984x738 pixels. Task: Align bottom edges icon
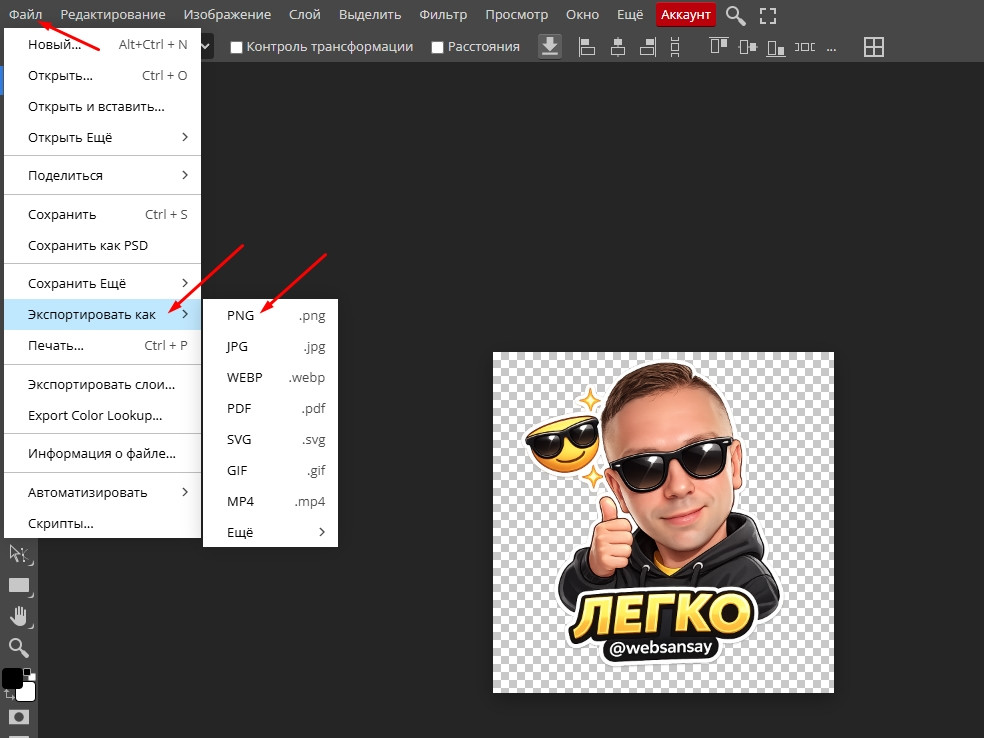[776, 48]
